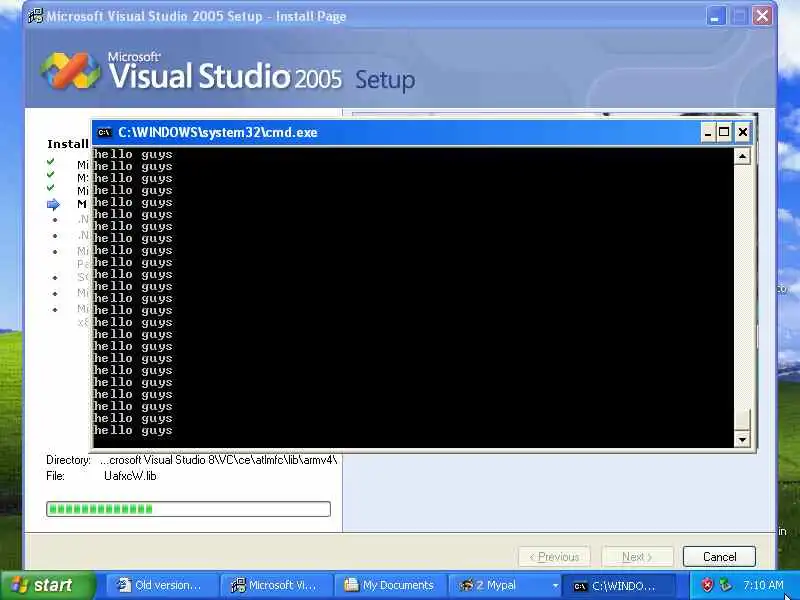Image resolution: width=800 pixels, height=600 pixels.
Task: Close the Visual Studio Setup window
Action: pyautogui.click(x=762, y=16)
